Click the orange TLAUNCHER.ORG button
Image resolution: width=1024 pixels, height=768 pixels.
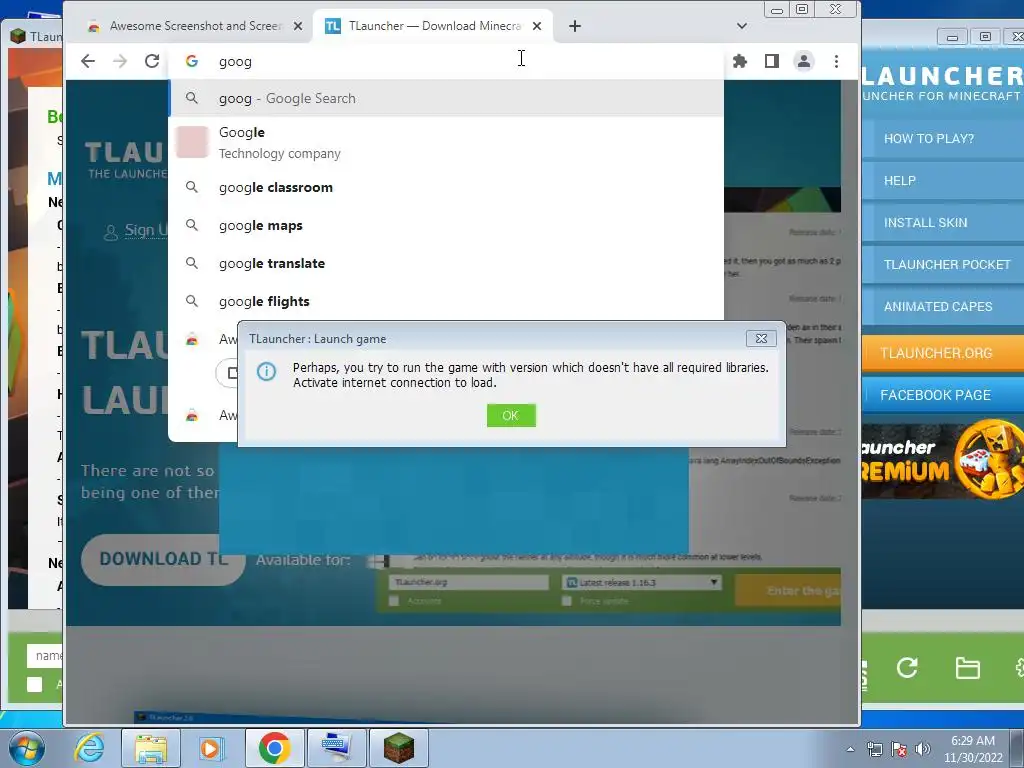pos(943,353)
